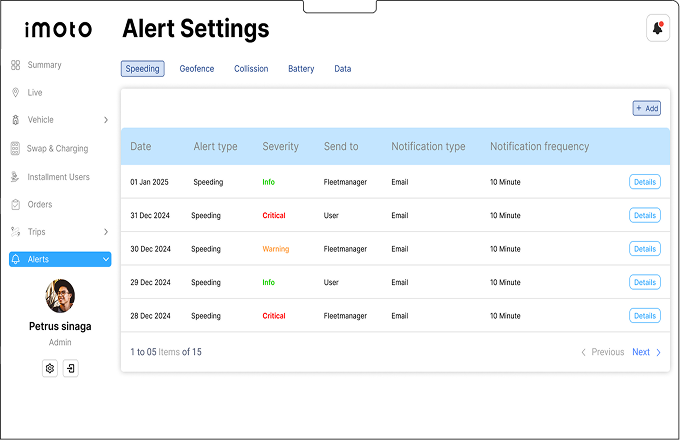Image resolution: width=680 pixels, height=440 pixels.
Task: Click the notification bell icon
Action: (x=657, y=28)
